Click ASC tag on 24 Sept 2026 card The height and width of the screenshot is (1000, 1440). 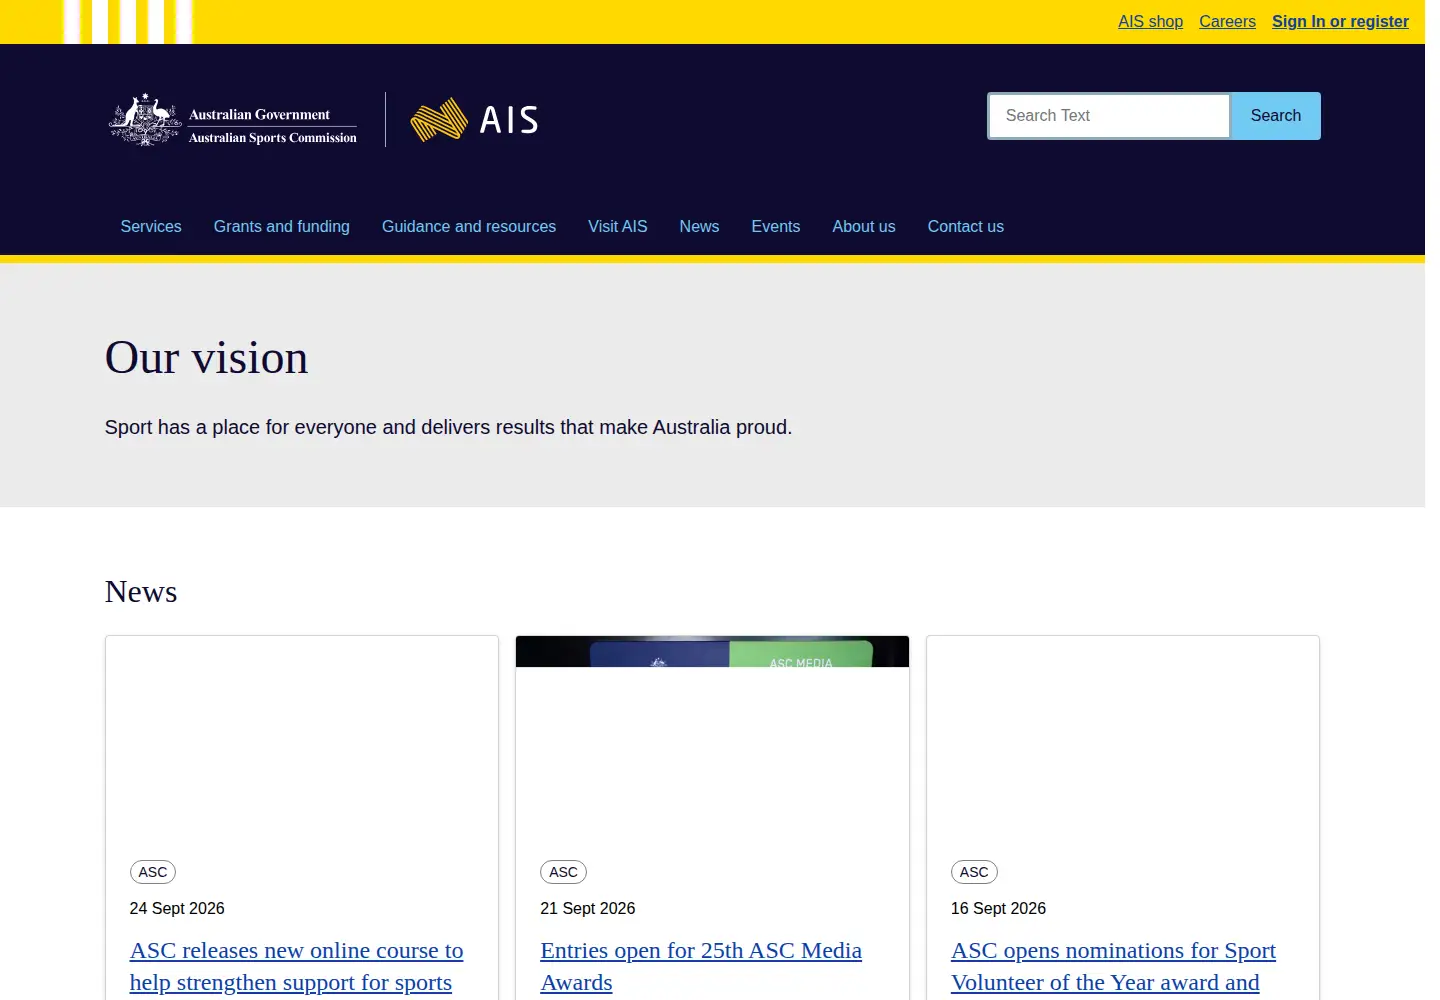click(x=153, y=872)
